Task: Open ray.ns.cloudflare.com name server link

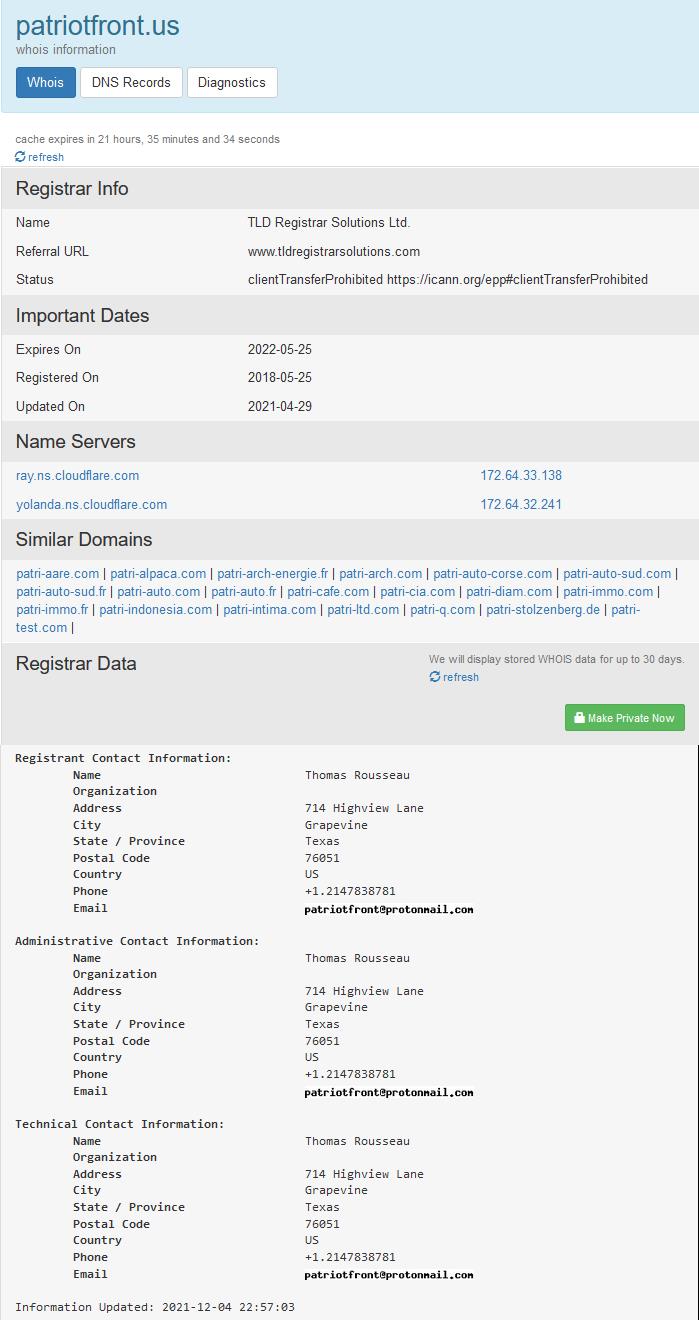Action: 78,476
